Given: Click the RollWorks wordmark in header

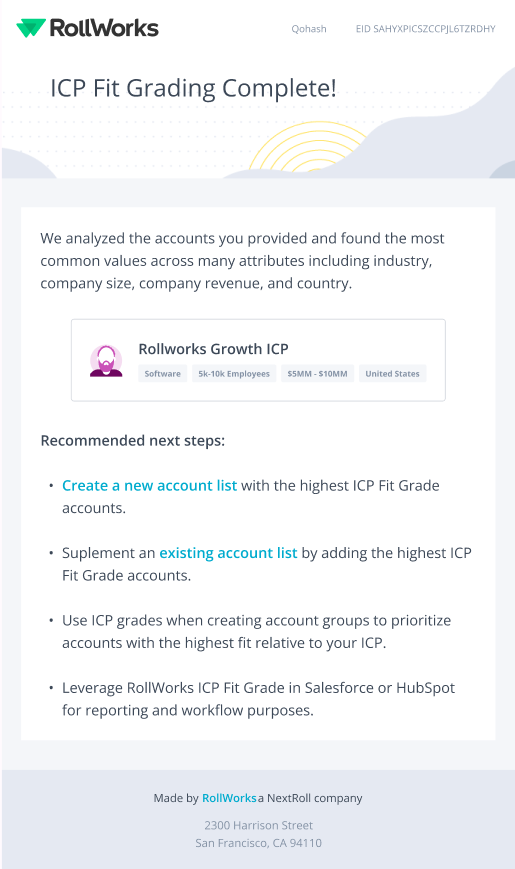Looking at the screenshot, I should click(x=104, y=28).
